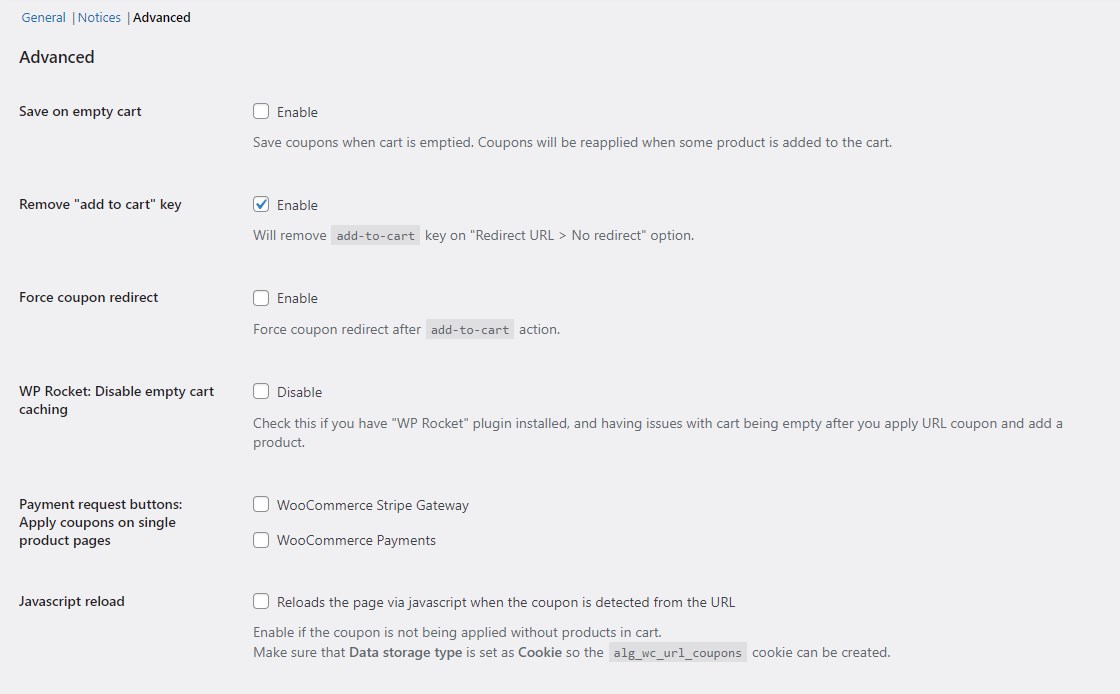Enable the Force coupon redirect checkbox
This screenshot has width=1120, height=694.
tap(261, 297)
